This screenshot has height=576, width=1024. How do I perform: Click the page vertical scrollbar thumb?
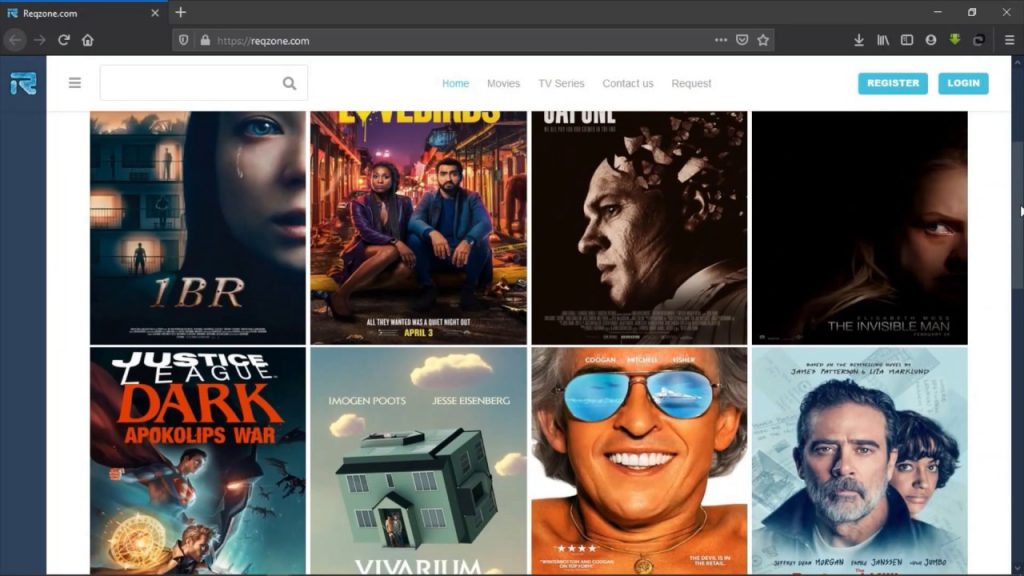point(1017,216)
